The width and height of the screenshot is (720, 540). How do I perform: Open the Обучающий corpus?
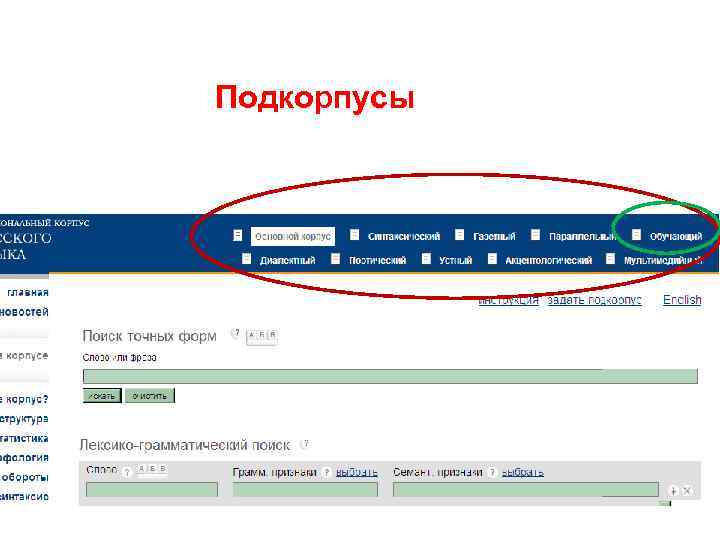pyautogui.click(x=676, y=236)
